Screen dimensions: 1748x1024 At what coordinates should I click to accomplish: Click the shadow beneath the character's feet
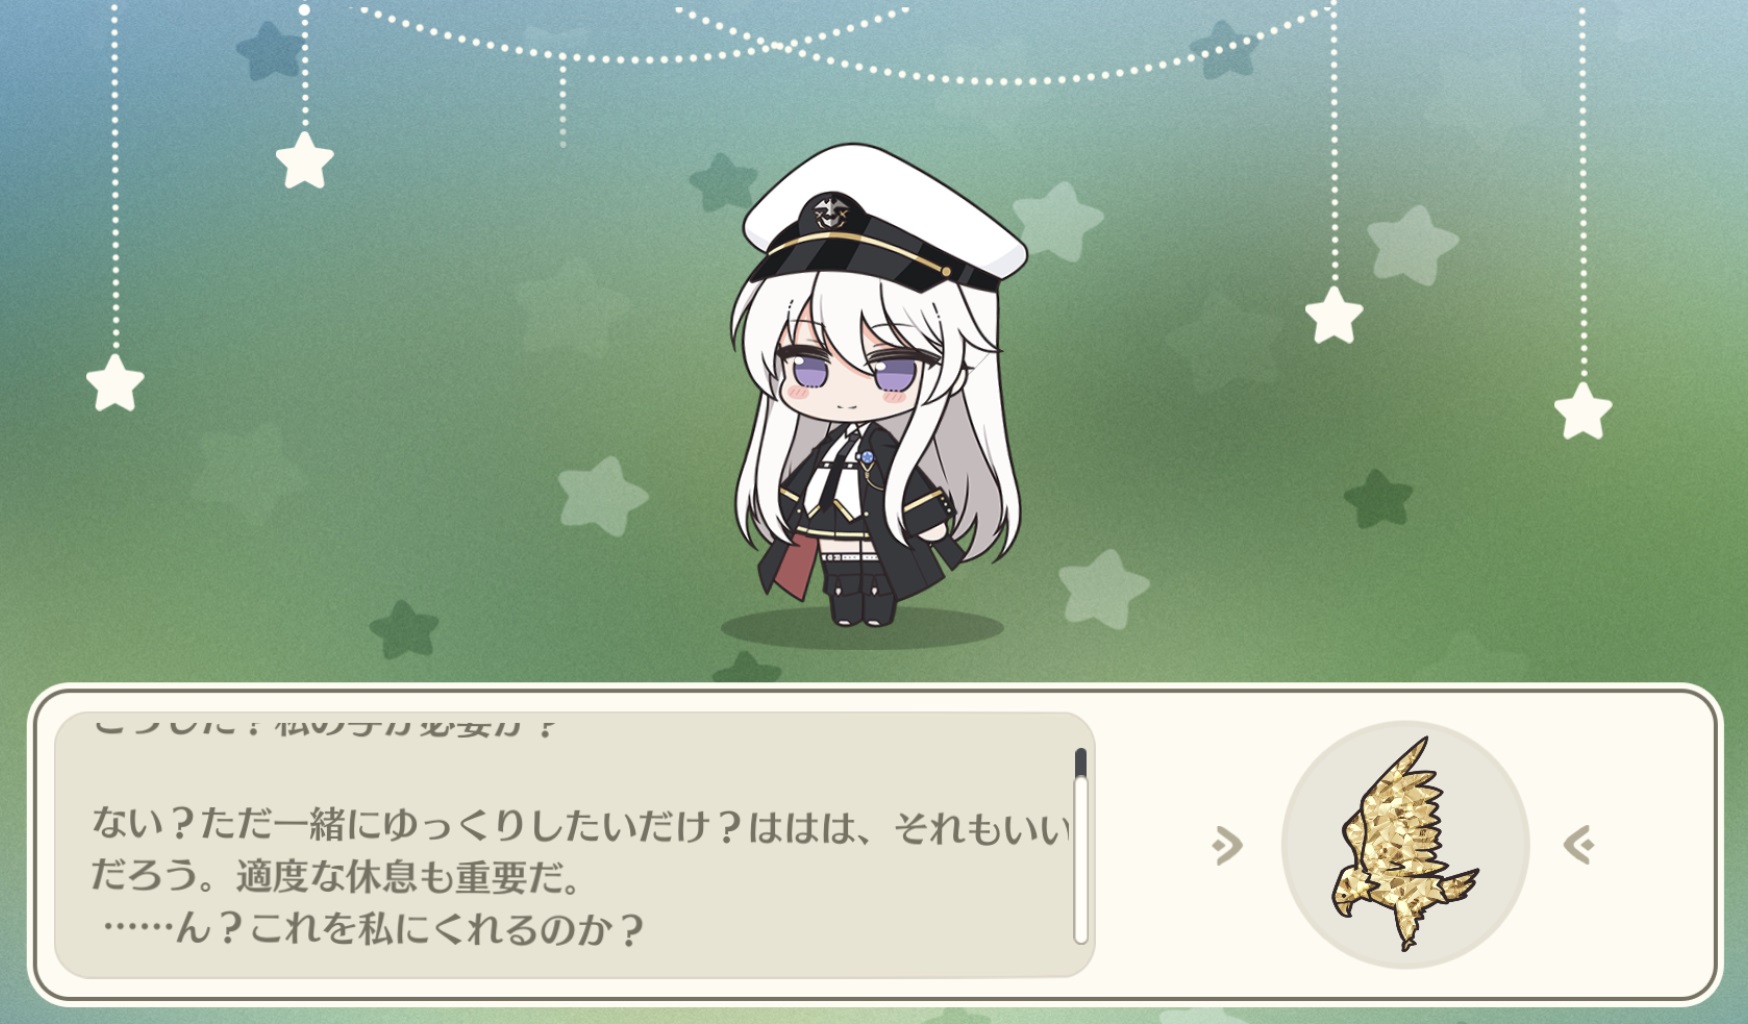click(862, 628)
